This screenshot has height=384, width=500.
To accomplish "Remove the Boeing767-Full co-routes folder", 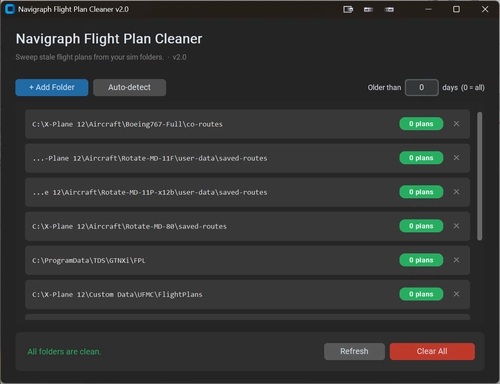I will (x=456, y=124).
